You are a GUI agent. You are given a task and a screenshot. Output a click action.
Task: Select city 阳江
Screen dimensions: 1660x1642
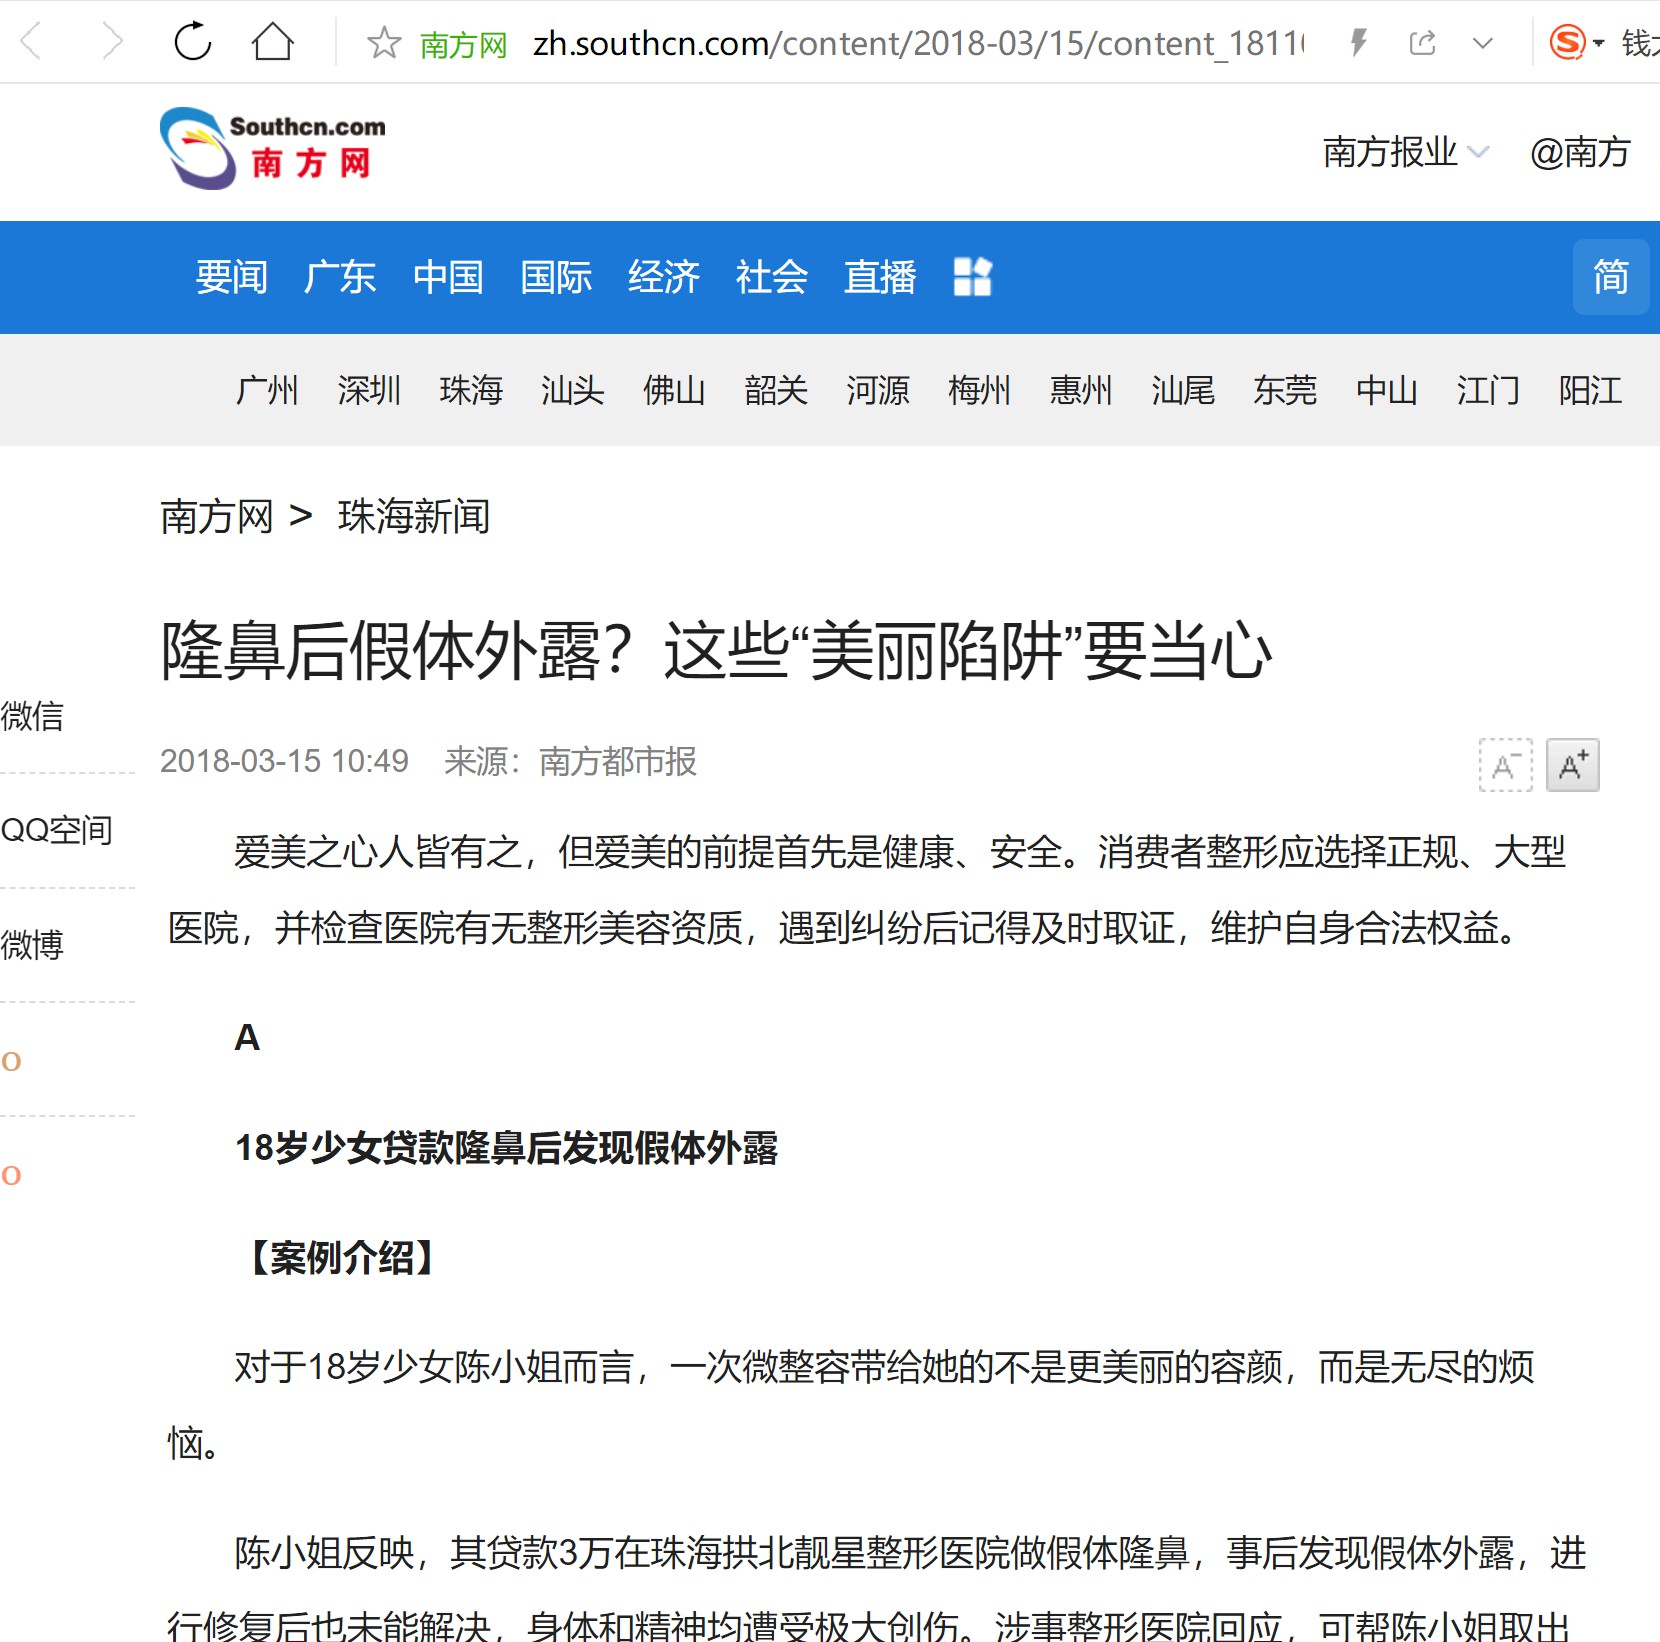click(1590, 390)
